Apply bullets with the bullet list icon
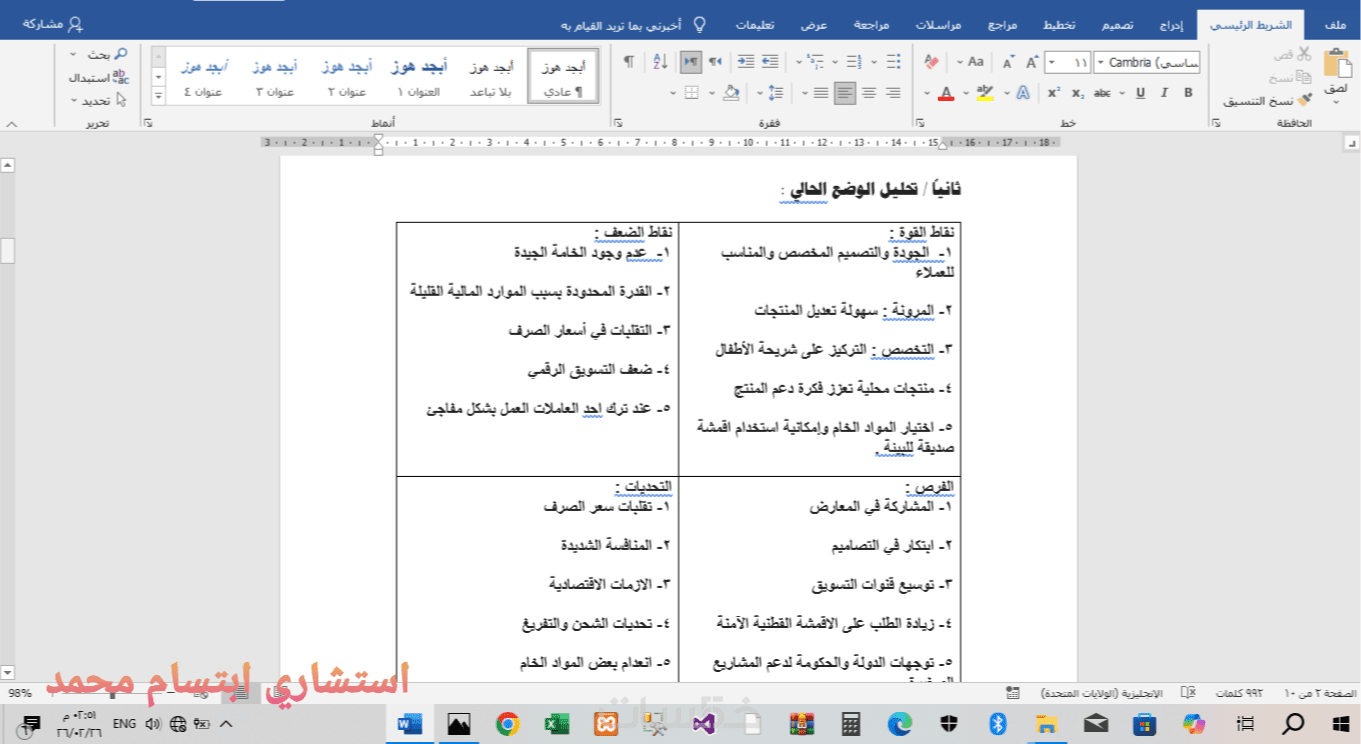Viewport: 1361px width, 744px height. 893,62
